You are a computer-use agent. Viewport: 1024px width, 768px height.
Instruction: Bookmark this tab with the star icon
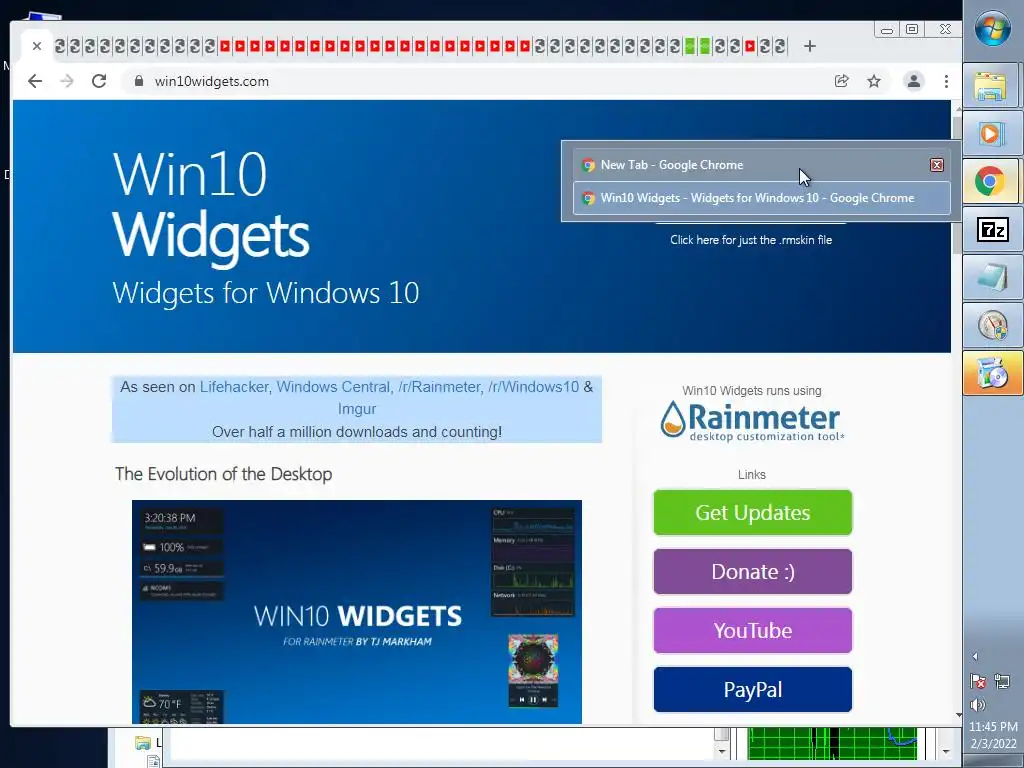click(874, 81)
